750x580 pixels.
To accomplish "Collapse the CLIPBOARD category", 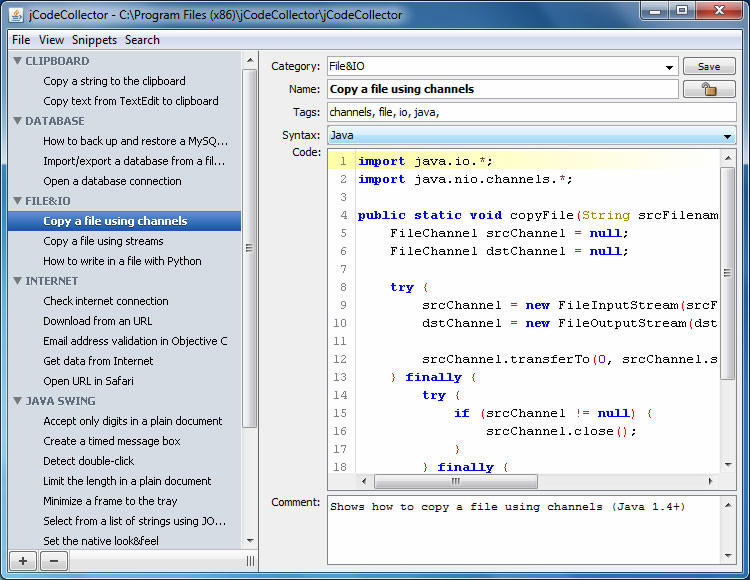I will (18, 61).
